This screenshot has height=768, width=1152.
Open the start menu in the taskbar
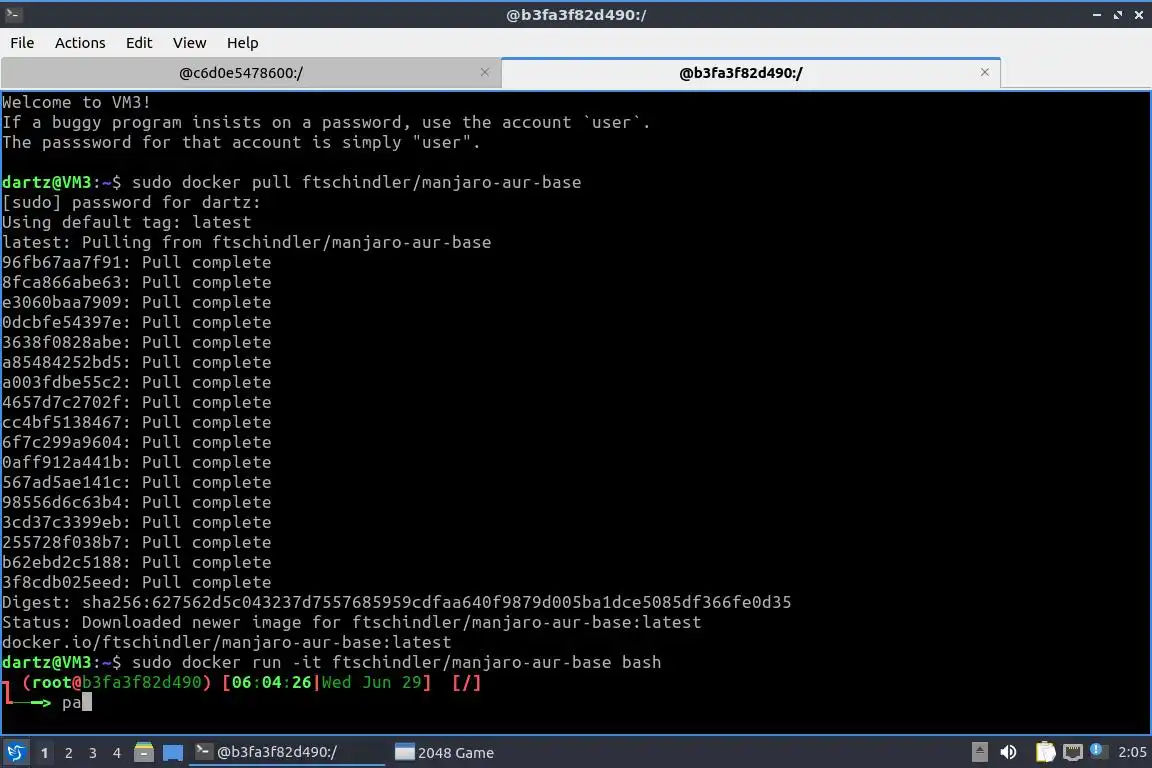coord(15,753)
